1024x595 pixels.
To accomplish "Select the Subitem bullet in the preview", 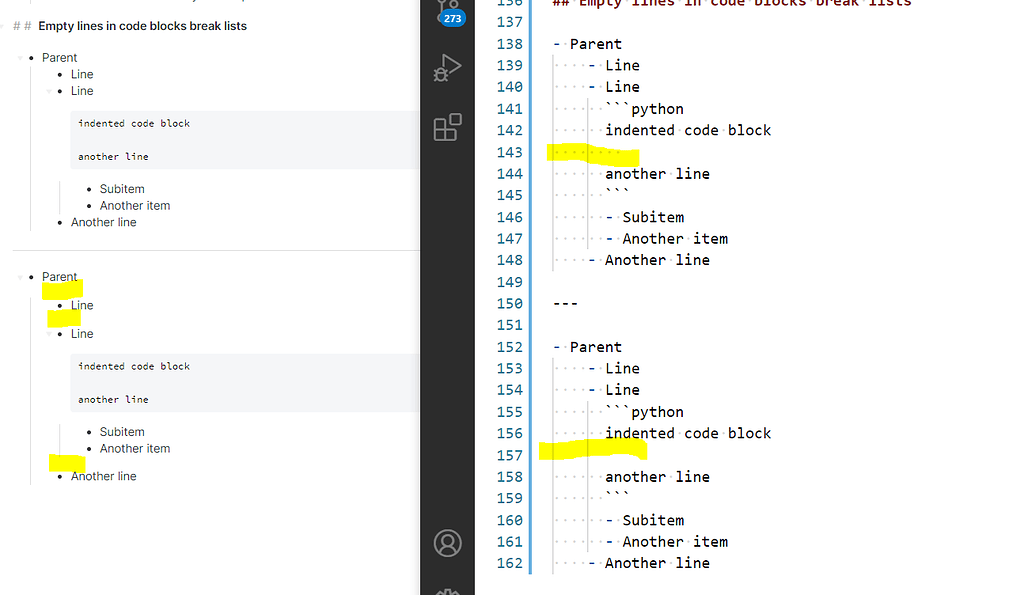I will 121,188.
